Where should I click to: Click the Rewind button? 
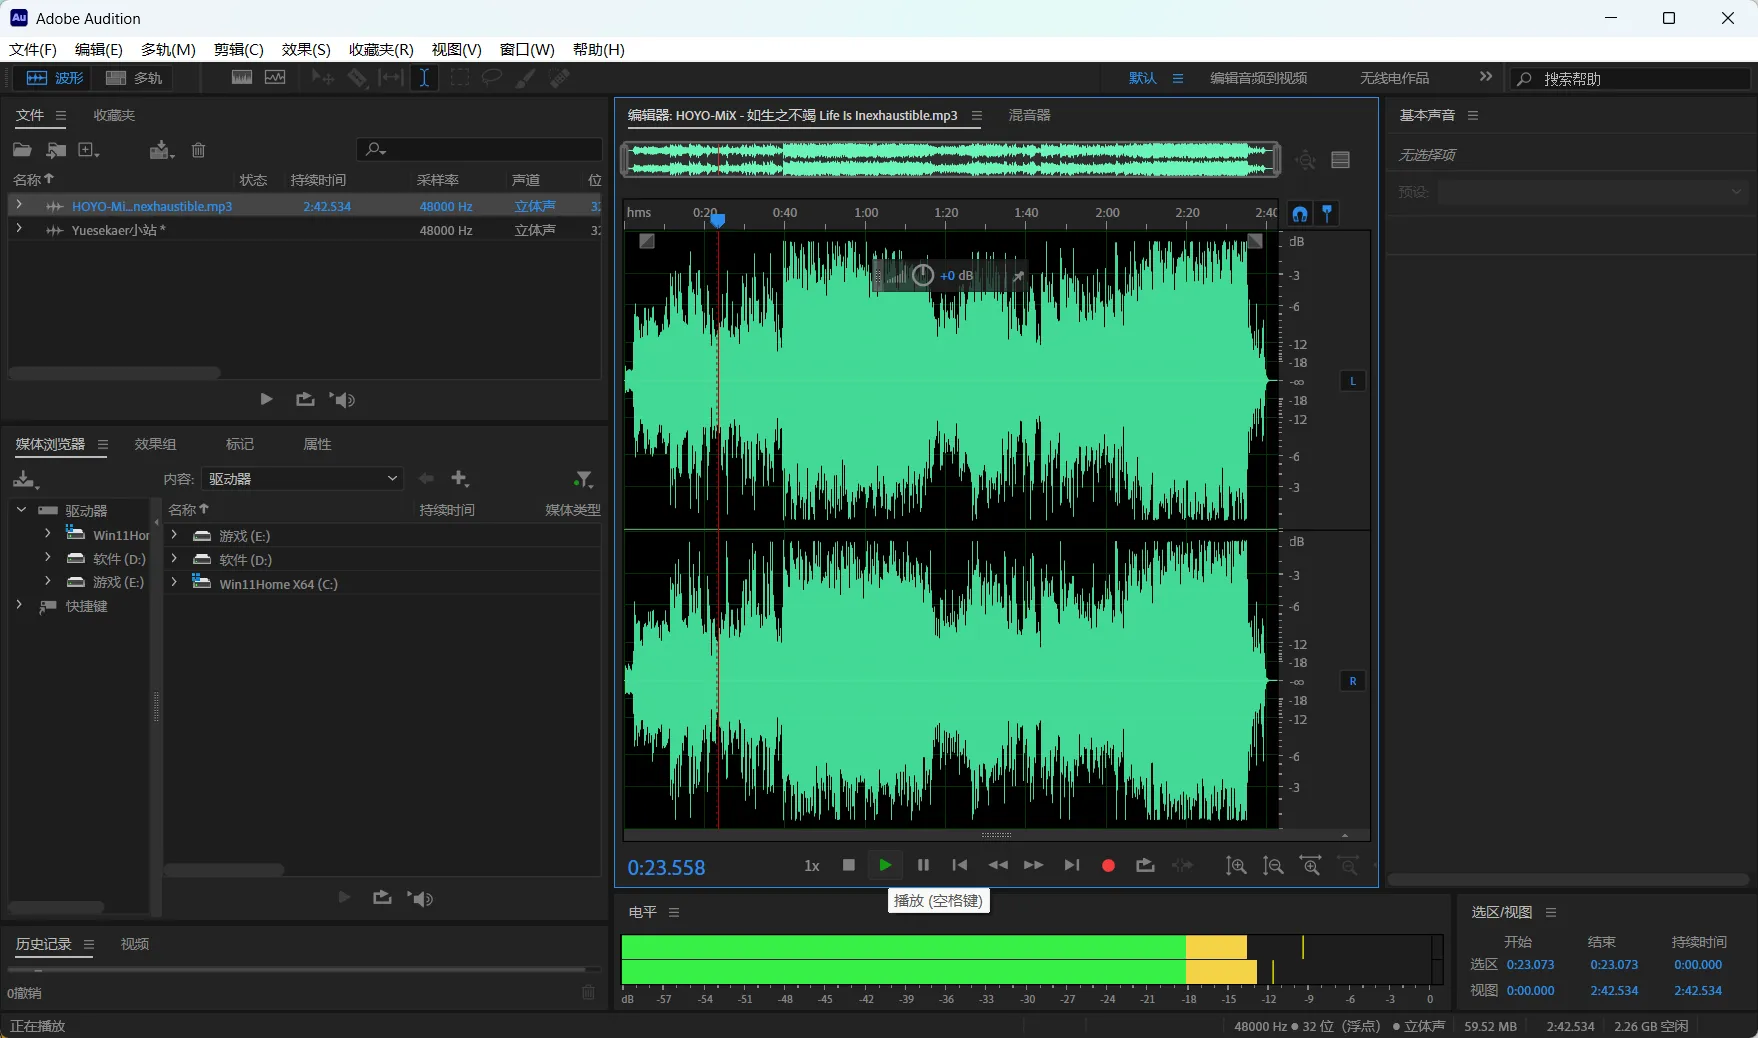[998, 865]
